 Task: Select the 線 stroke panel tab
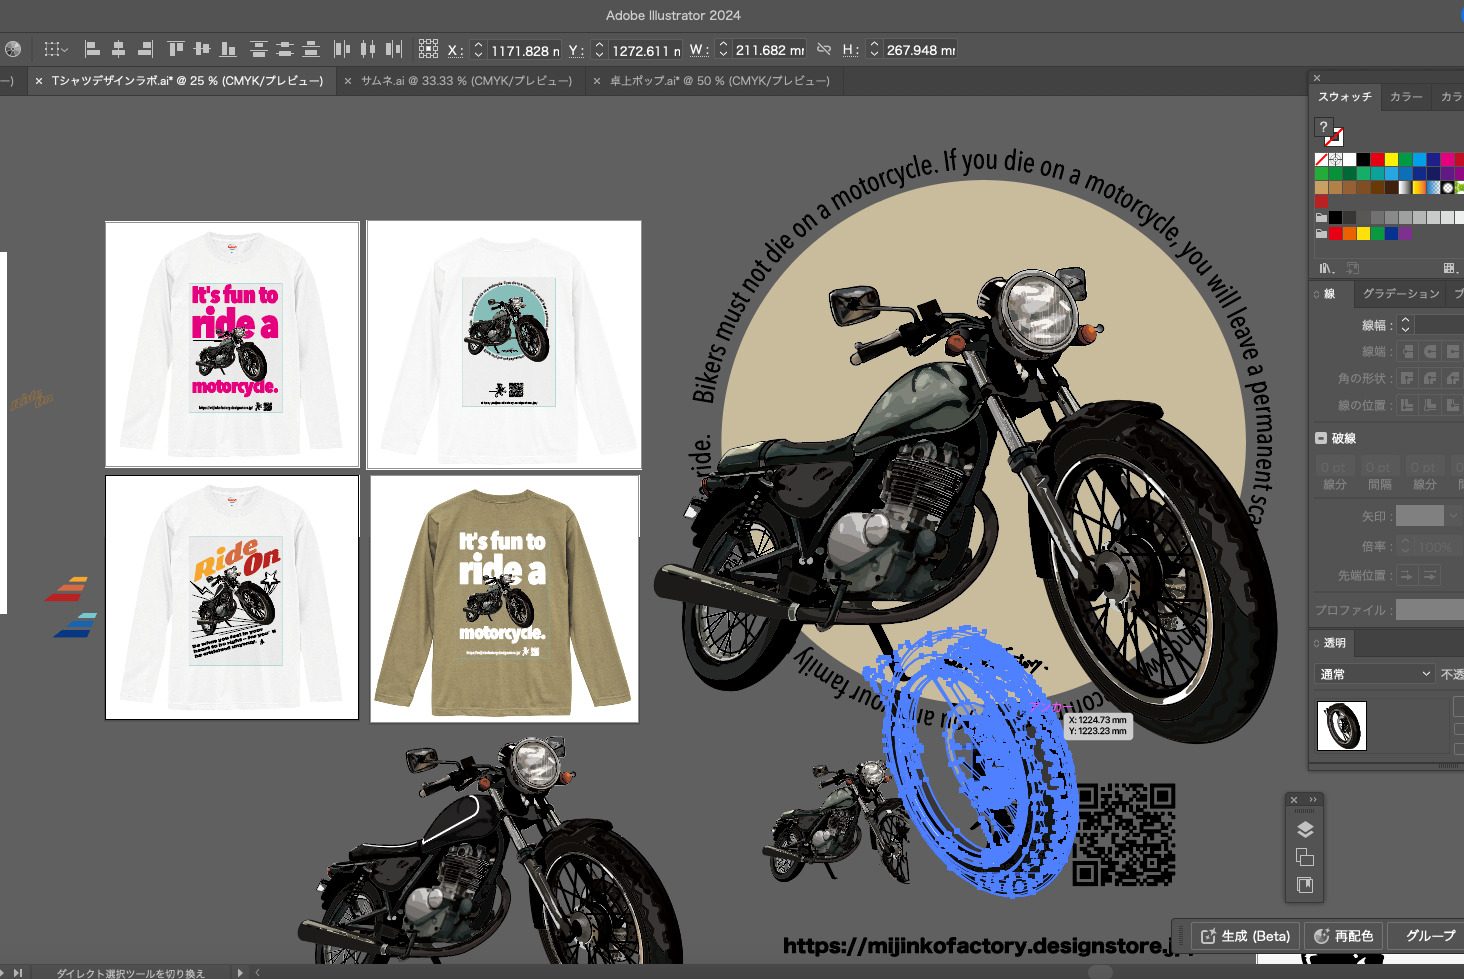[x=1329, y=294]
